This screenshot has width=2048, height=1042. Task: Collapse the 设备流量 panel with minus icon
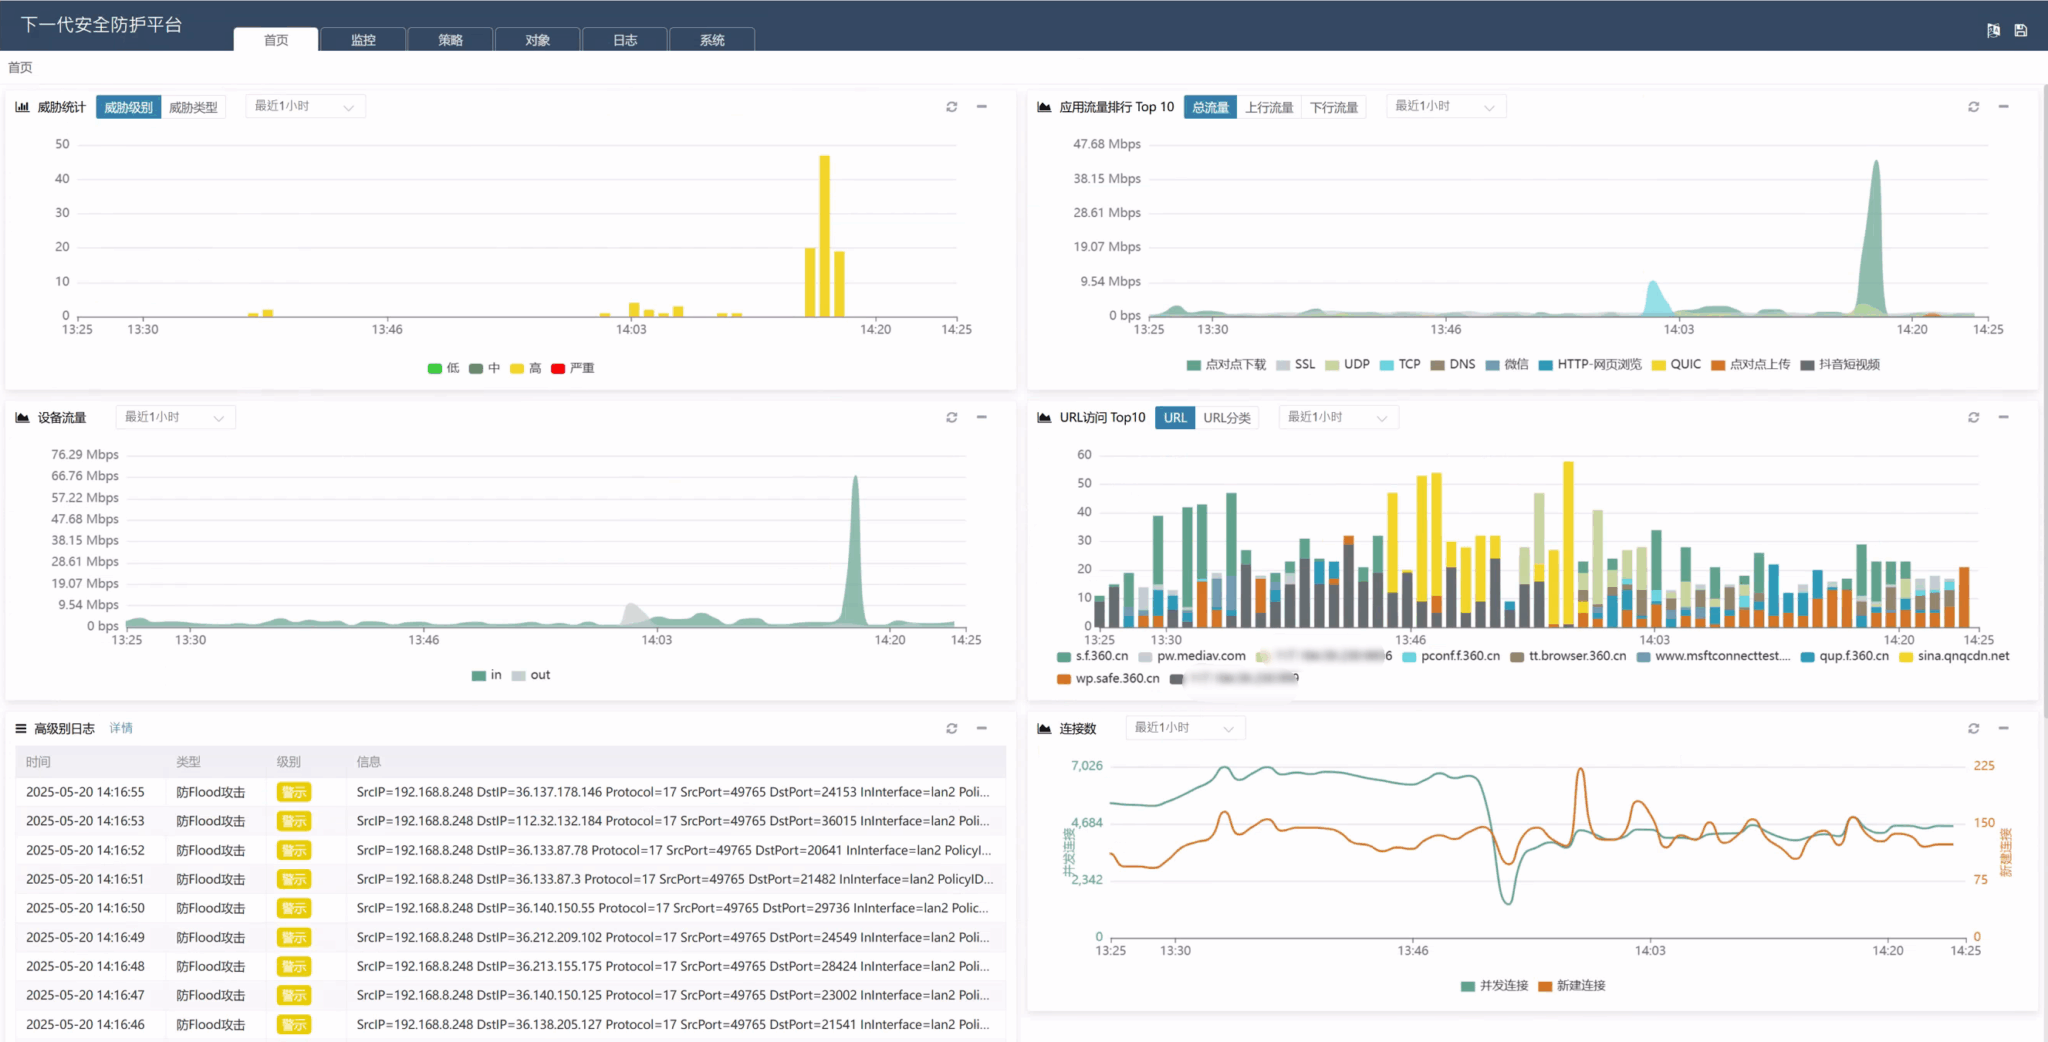click(982, 417)
